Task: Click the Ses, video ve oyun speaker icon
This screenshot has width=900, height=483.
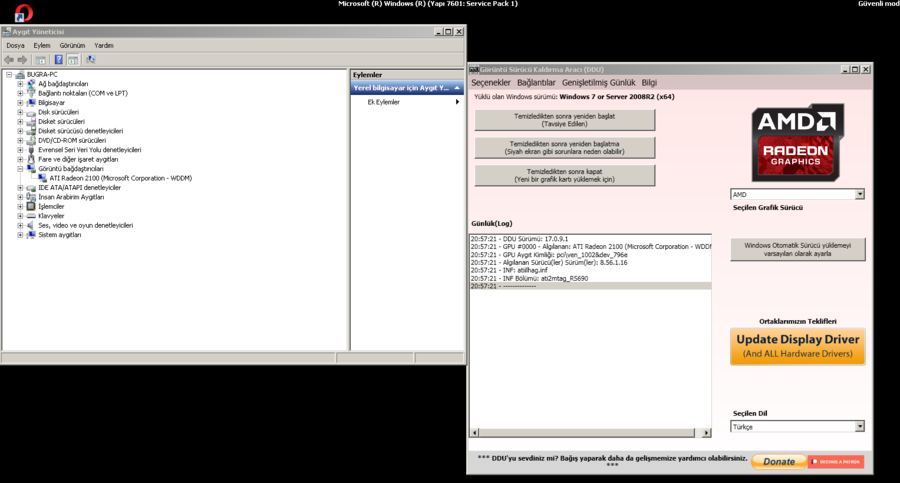Action: pos(31,226)
